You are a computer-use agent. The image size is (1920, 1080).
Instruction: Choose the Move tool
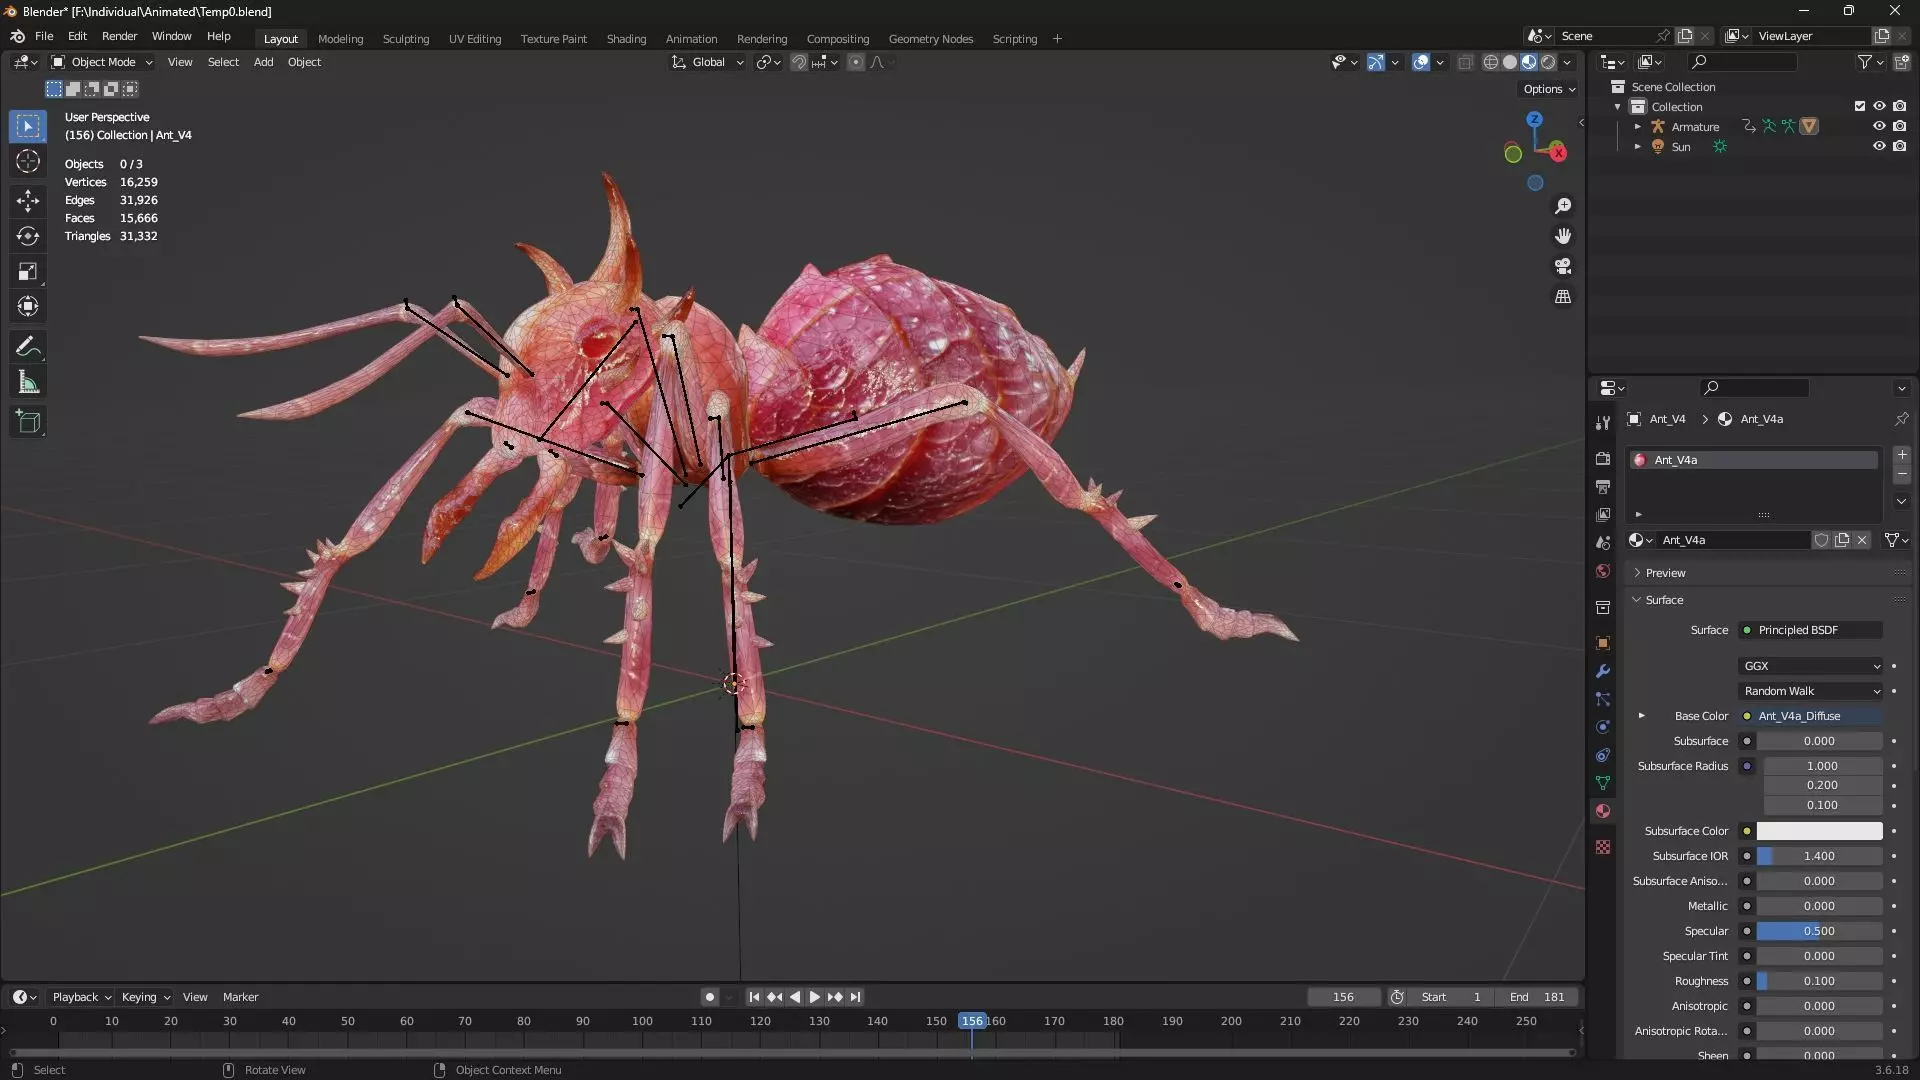[28, 201]
